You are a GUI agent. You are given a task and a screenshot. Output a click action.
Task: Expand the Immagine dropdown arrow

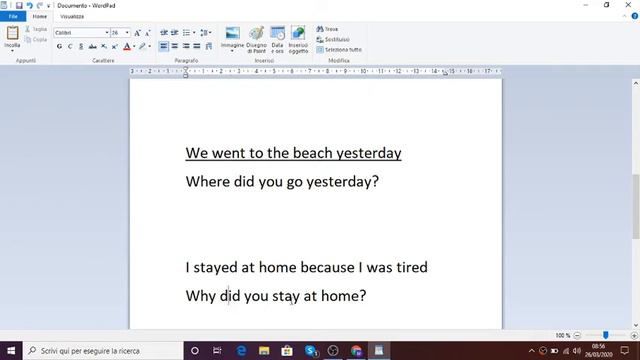[x=232, y=51]
